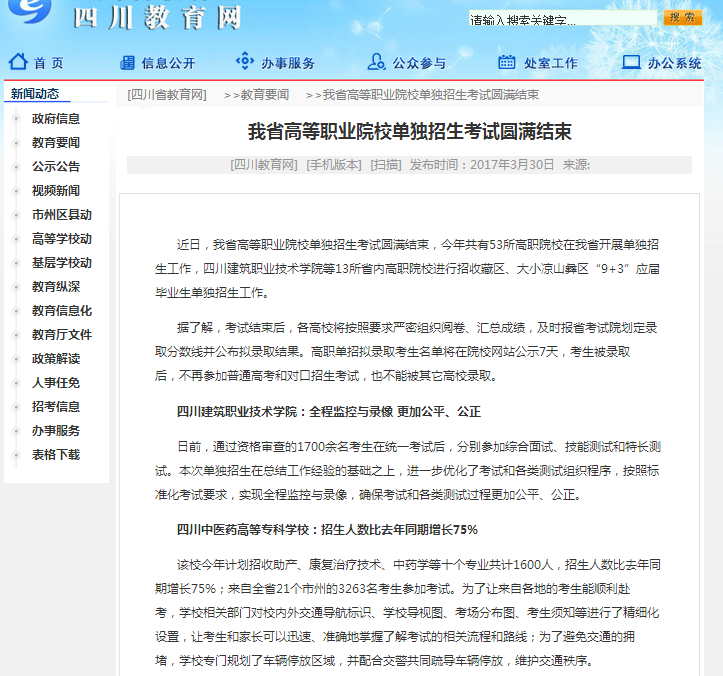
Task: Click the 办事服务 navigation icon
Action: coord(245,62)
